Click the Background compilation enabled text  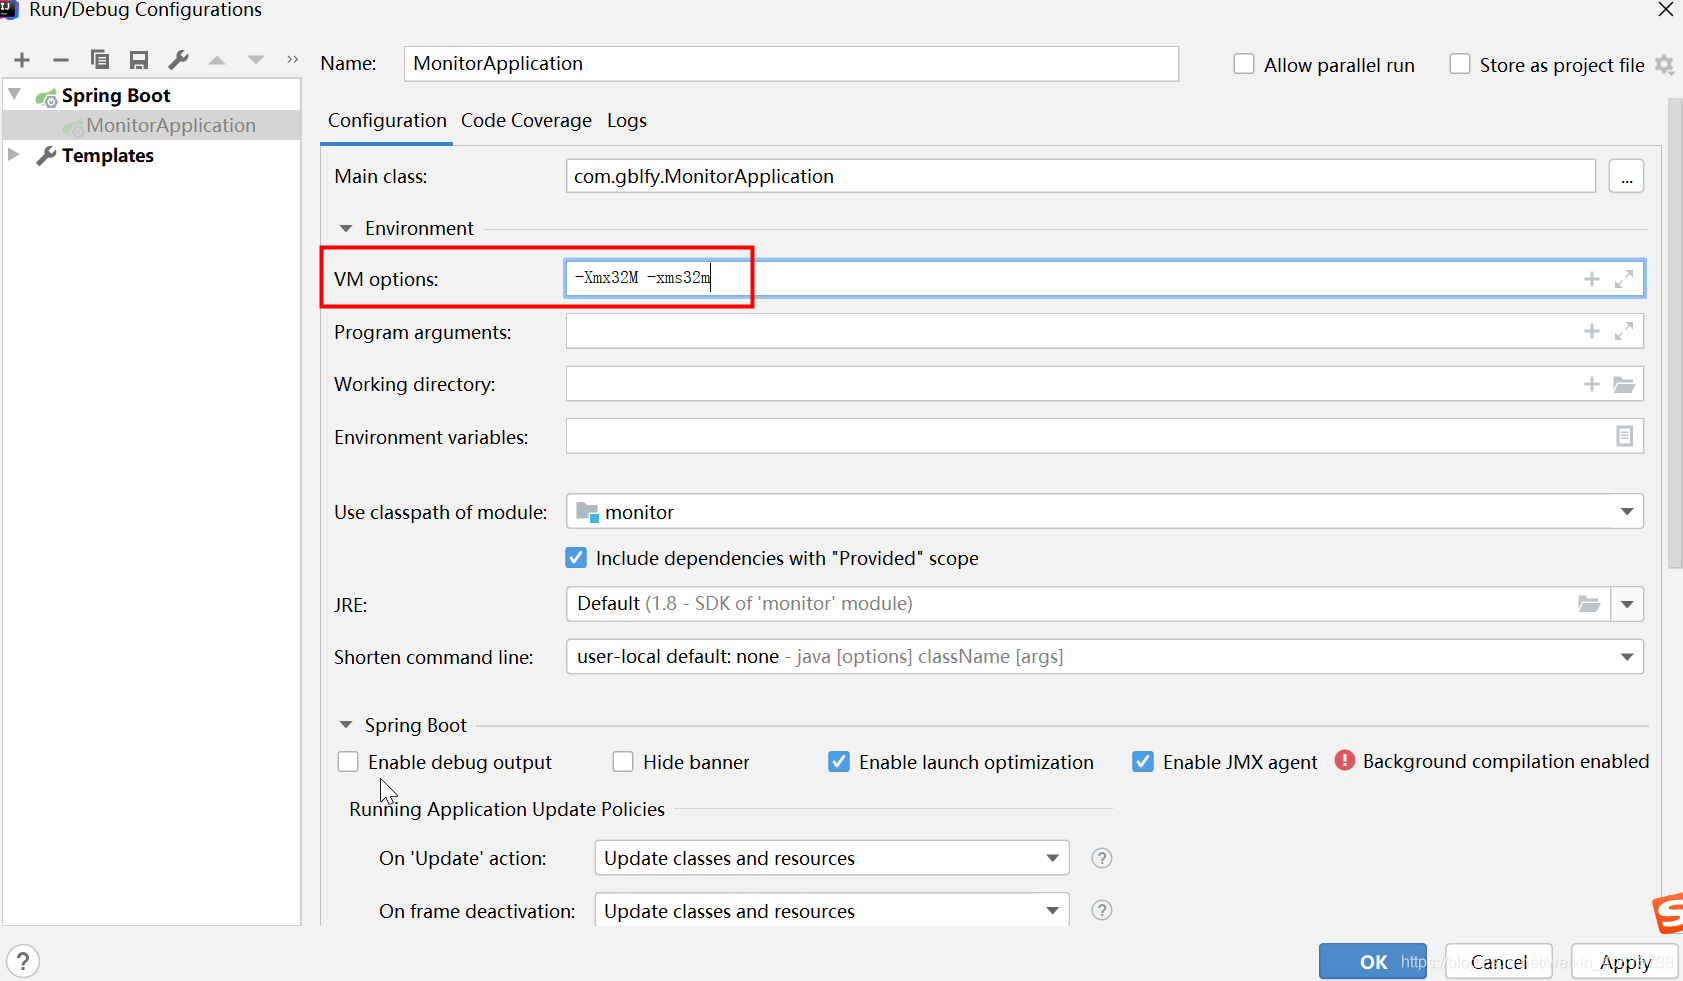click(x=1505, y=761)
